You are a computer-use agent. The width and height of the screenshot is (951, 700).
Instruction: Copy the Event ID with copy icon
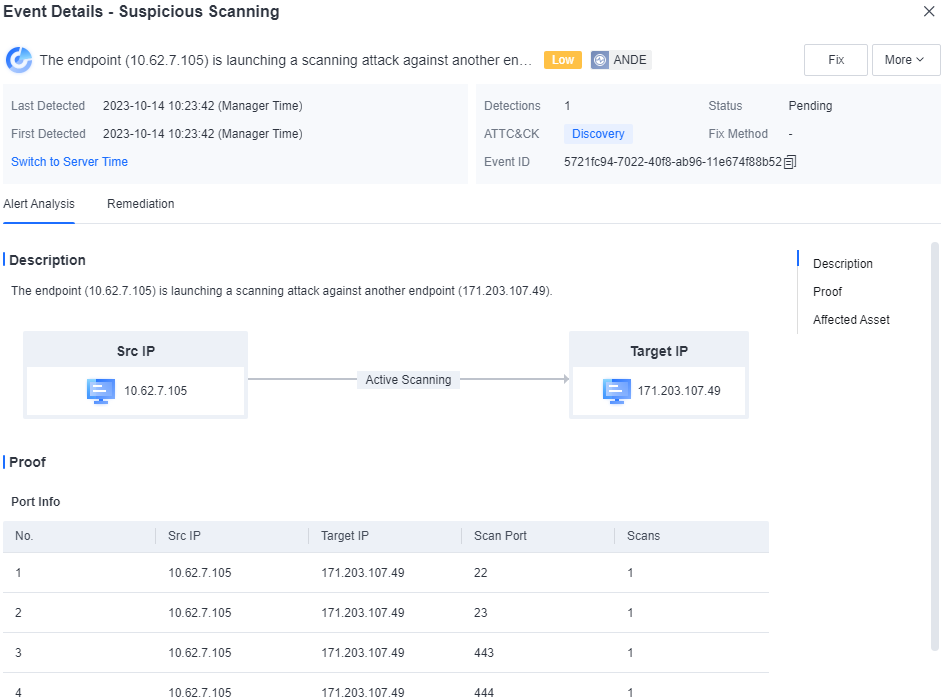click(x=790, y=162)
